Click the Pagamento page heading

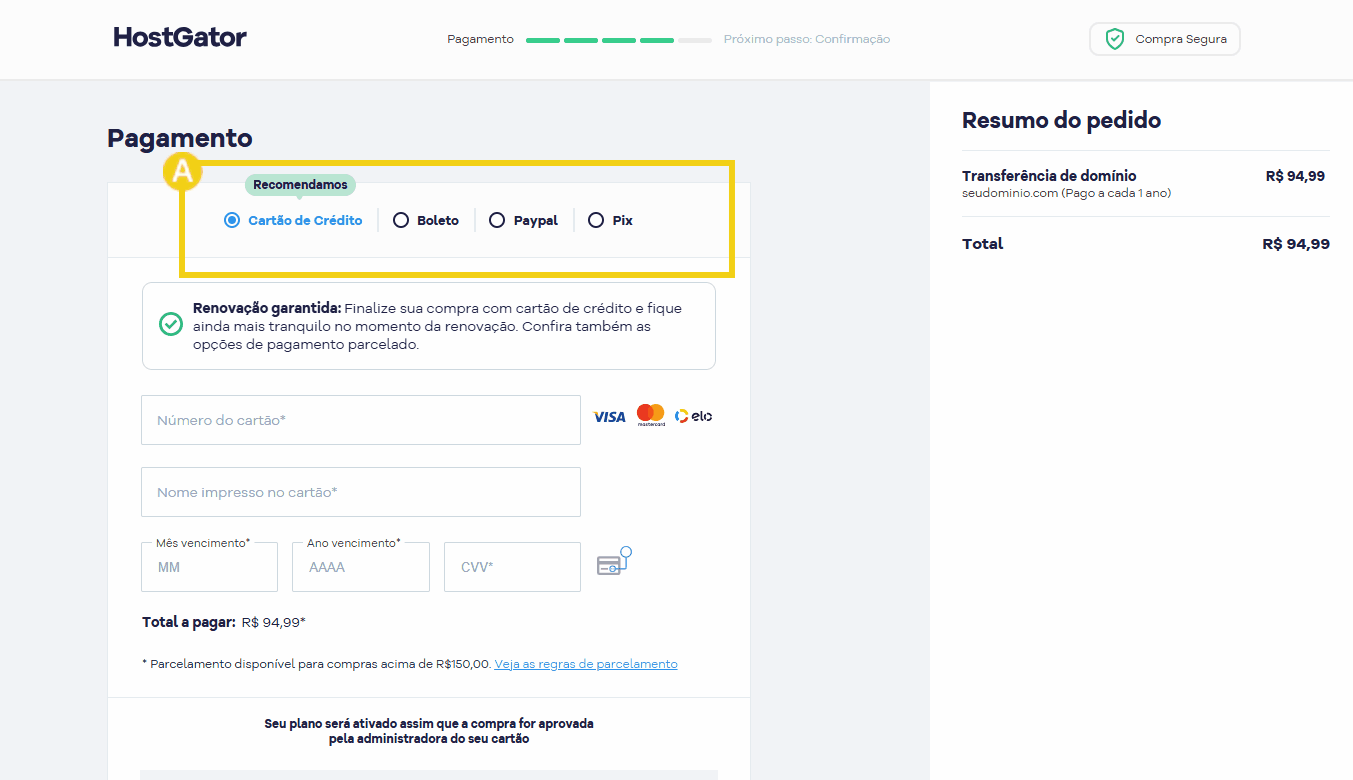pos(180,138)
